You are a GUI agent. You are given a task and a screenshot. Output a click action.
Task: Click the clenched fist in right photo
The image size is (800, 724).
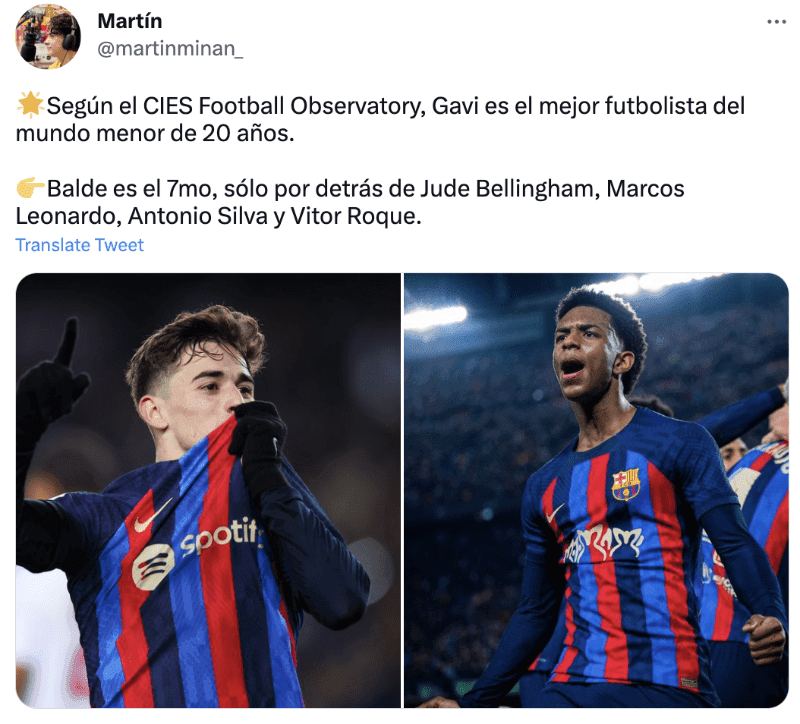pos(764,639)
